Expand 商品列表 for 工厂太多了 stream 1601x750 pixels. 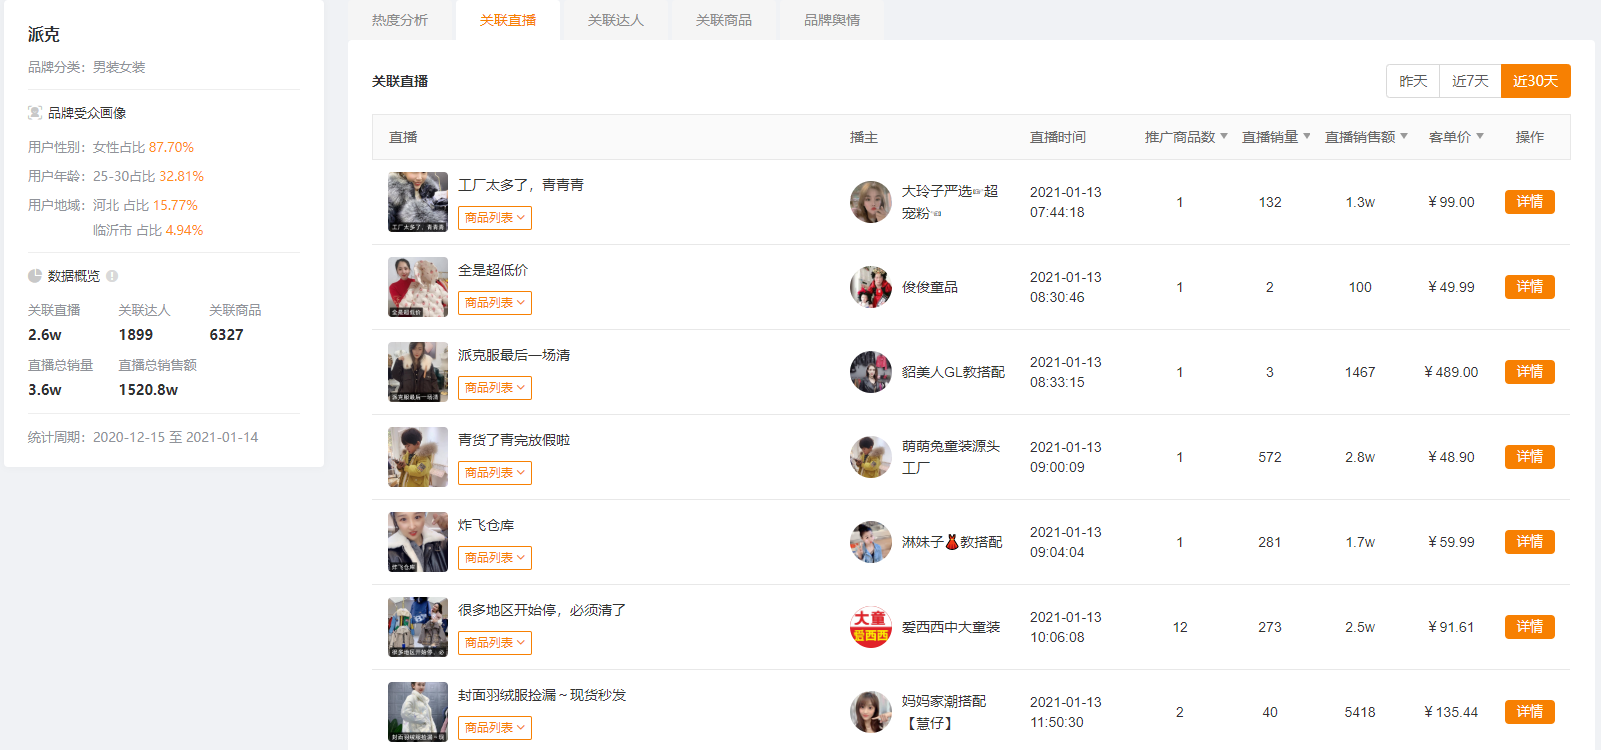click(495, 218)
